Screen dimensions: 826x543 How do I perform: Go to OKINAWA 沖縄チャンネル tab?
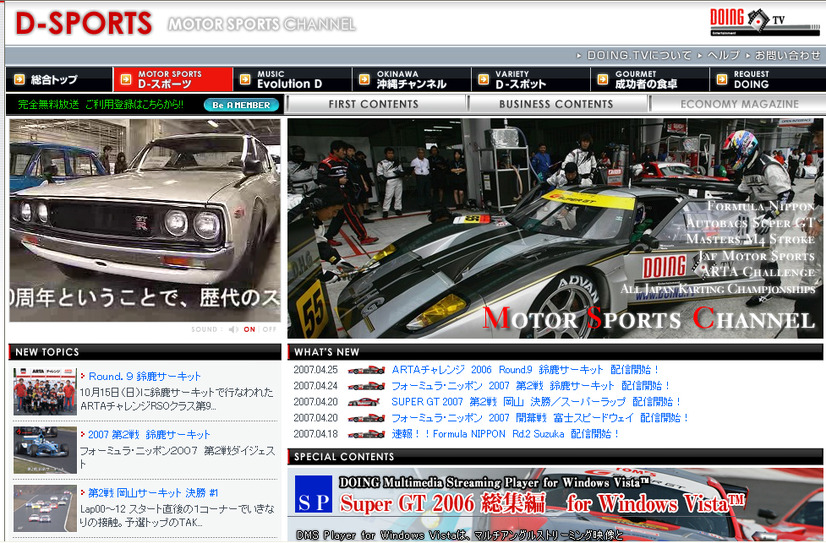[x=411, y=80]
